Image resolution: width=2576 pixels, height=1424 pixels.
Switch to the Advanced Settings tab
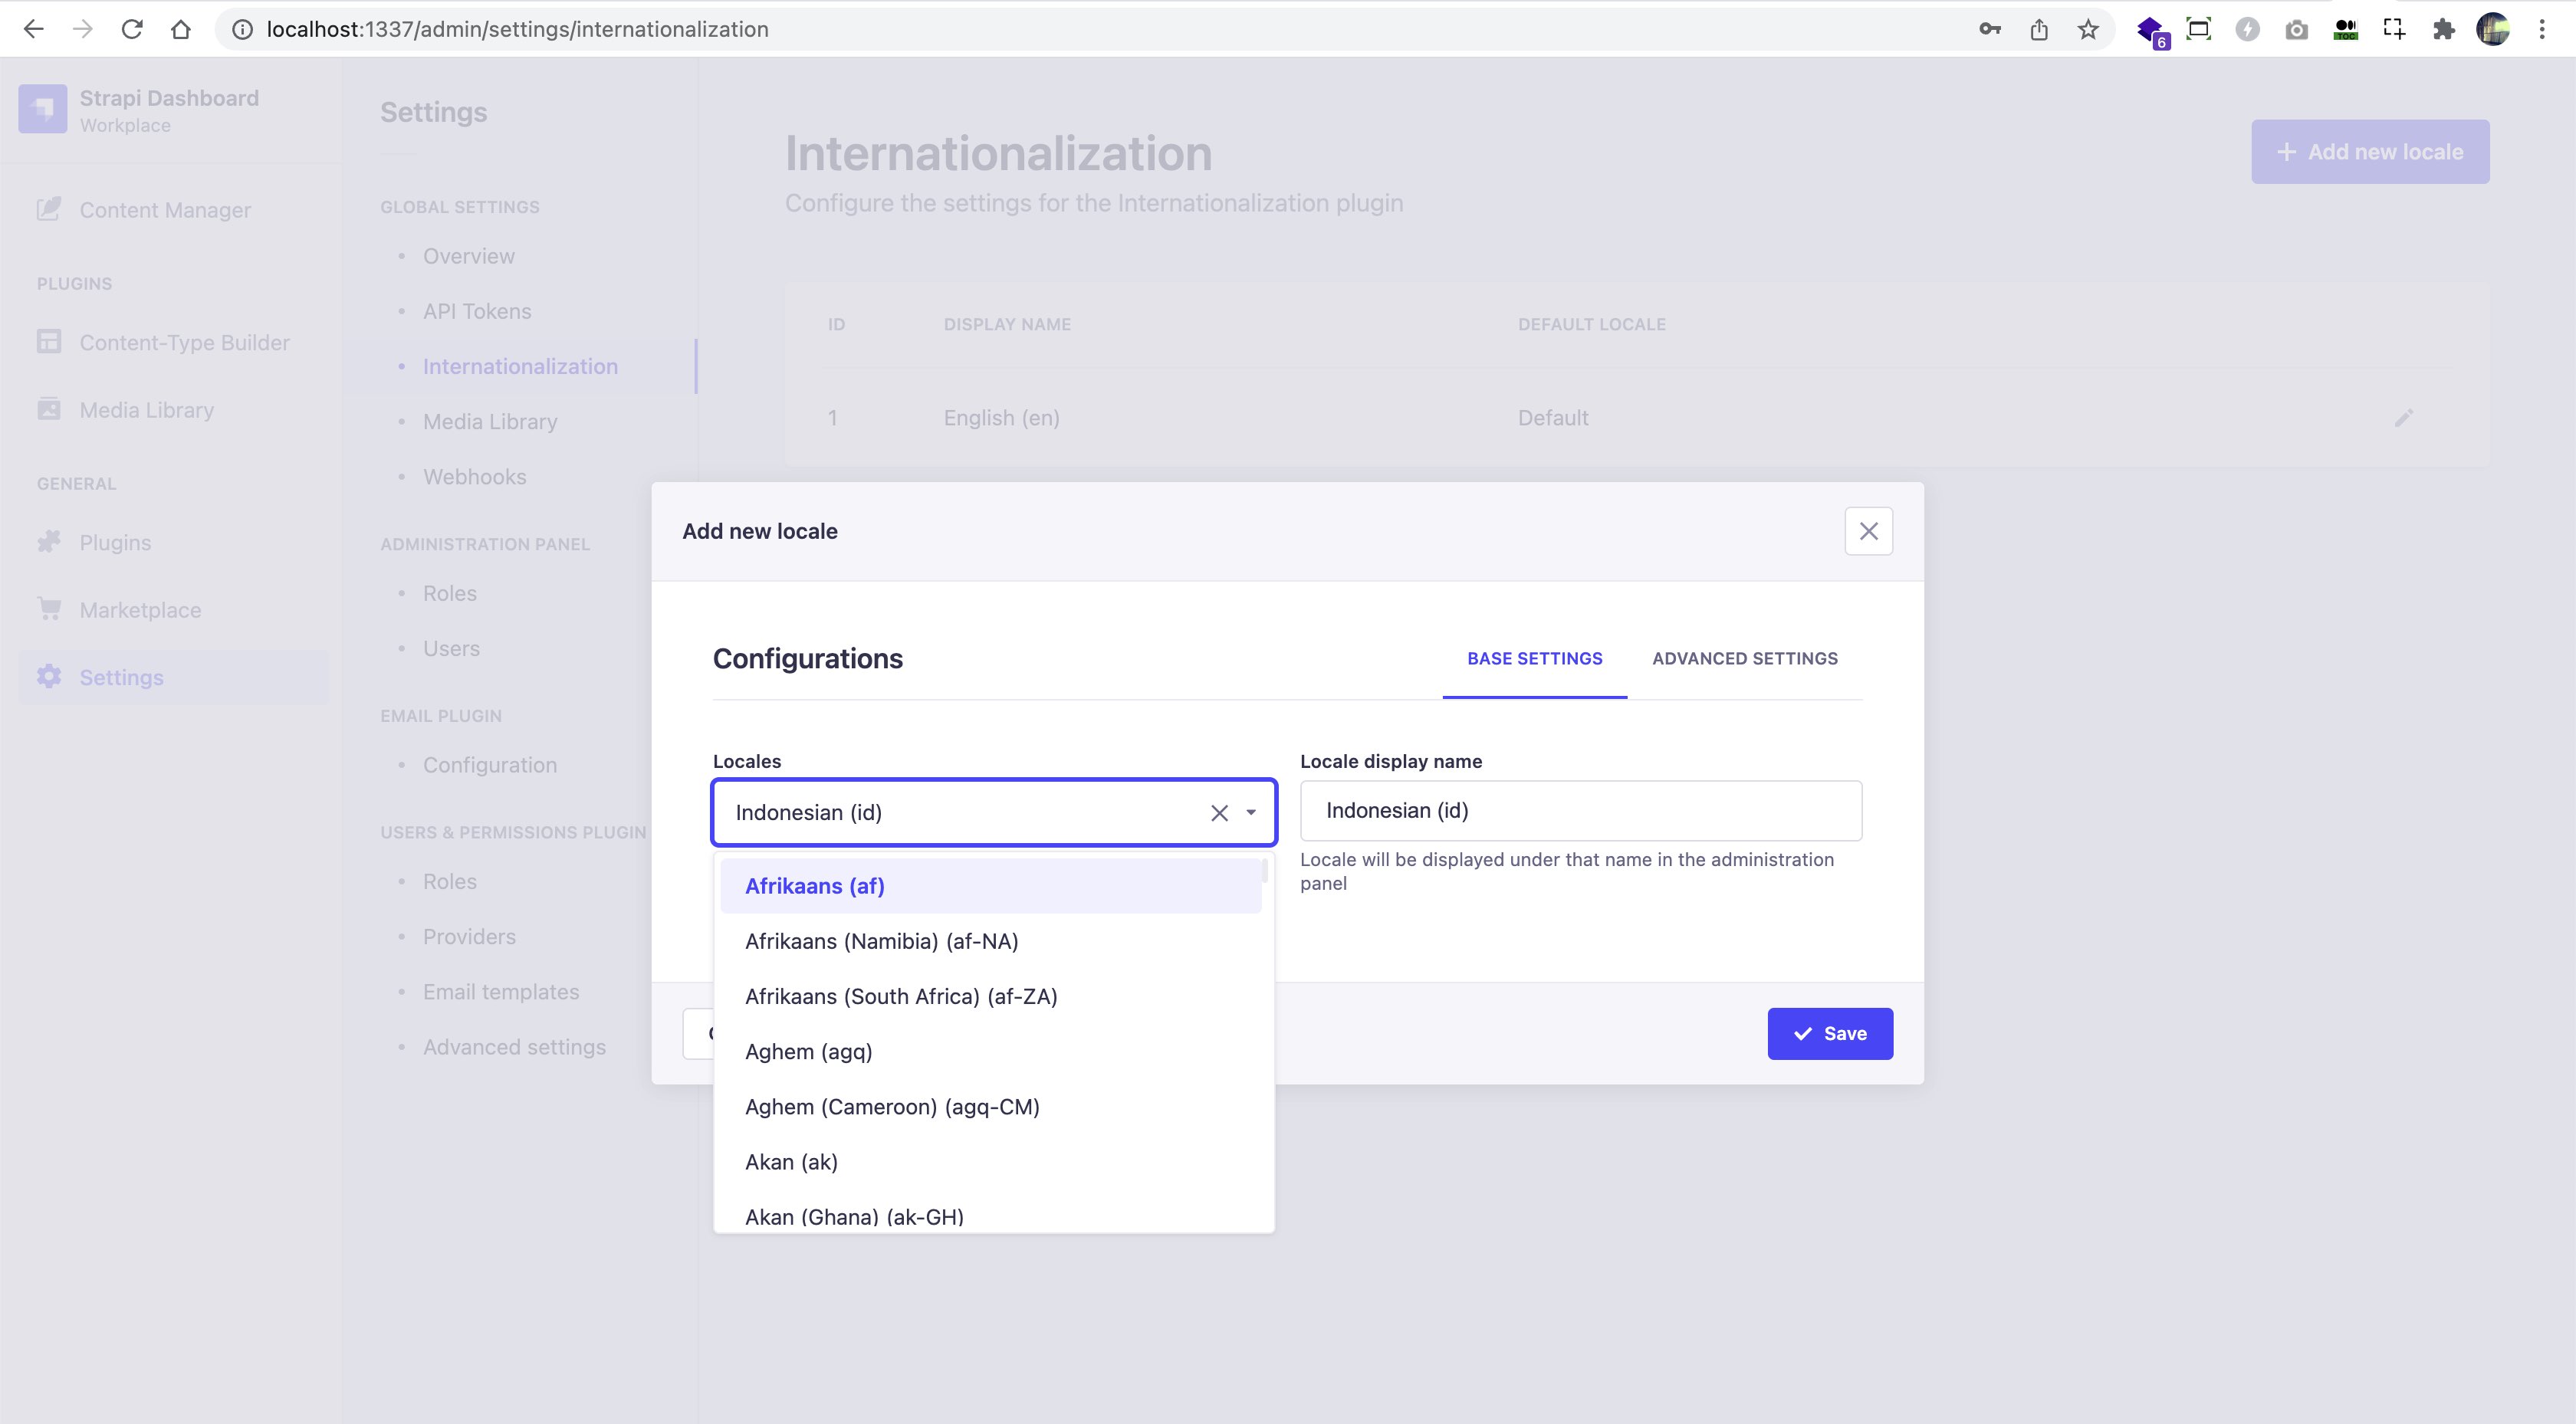(x=1745, y=658)
